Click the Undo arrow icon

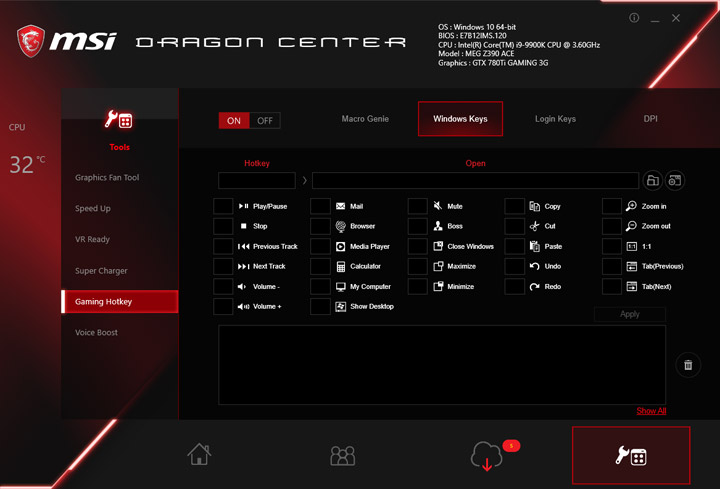tap(534, 266)
